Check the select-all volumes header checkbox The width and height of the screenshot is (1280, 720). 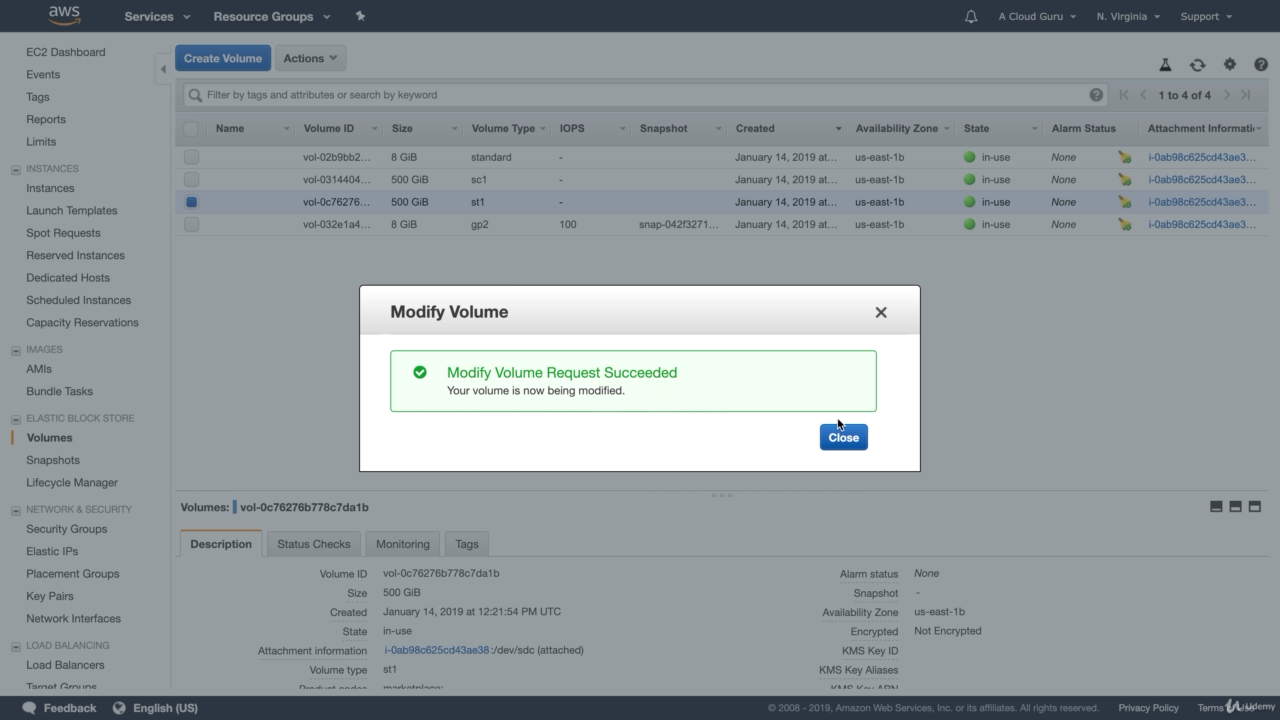point(191,128)
